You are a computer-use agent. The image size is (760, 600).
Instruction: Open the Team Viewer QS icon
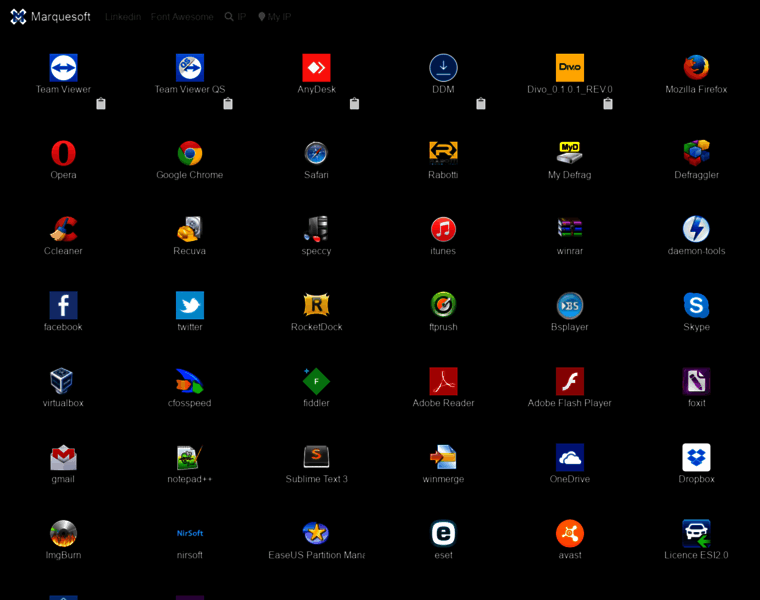pyautogui.click(x=190, y=67)
